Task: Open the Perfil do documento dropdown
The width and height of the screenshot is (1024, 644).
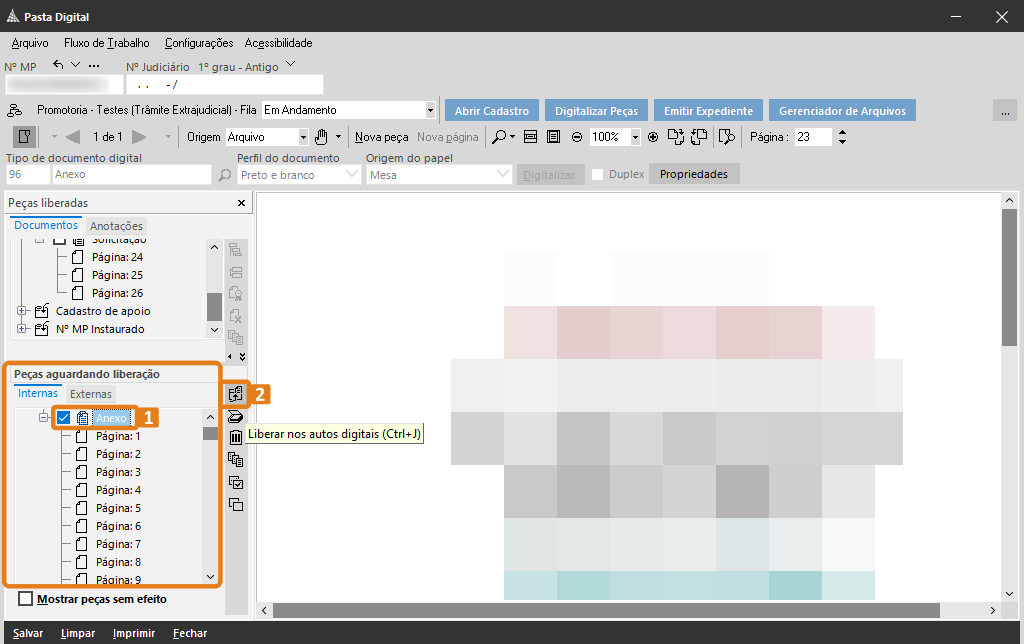Action: pos(351,174)
